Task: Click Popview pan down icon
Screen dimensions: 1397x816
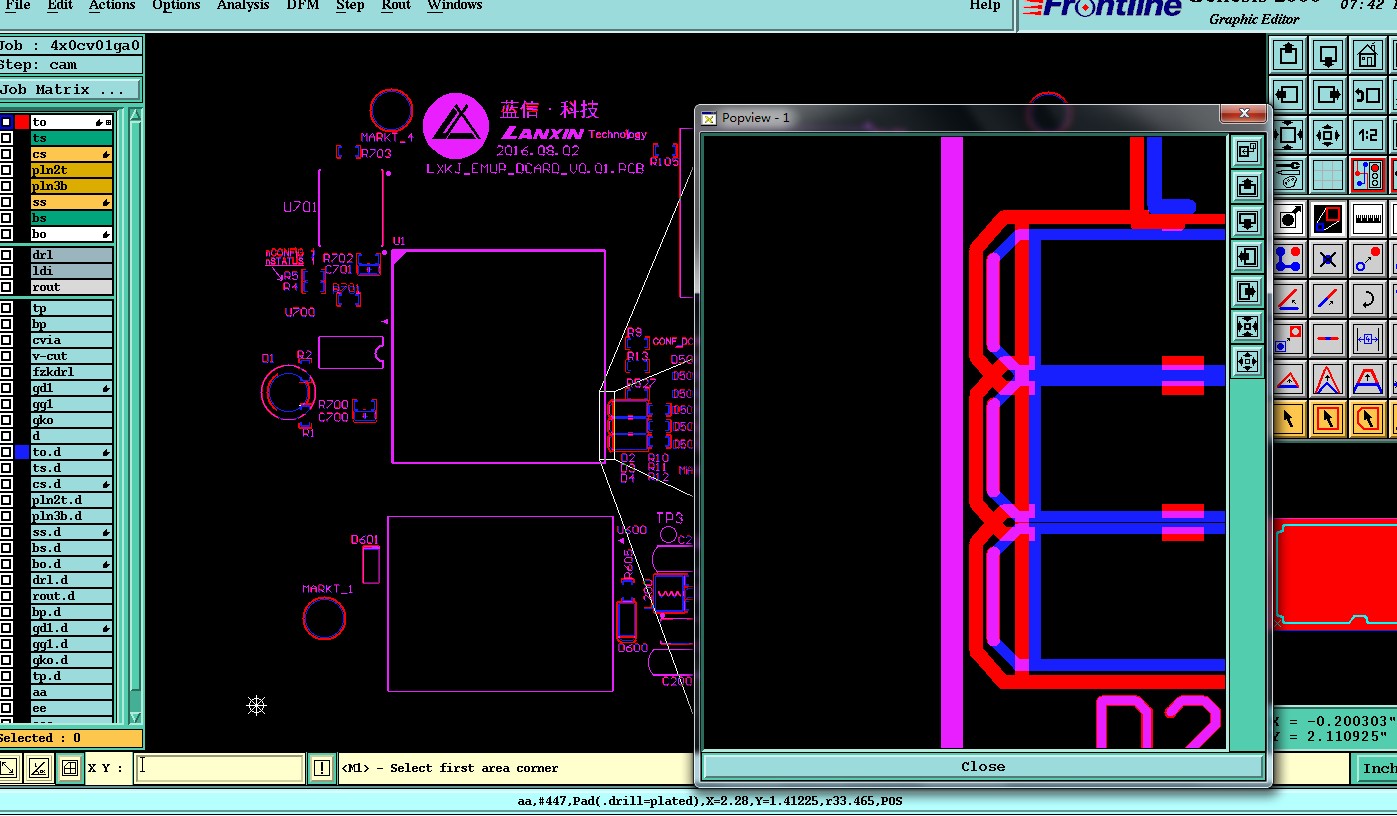Action: (x=1247, y=221)
